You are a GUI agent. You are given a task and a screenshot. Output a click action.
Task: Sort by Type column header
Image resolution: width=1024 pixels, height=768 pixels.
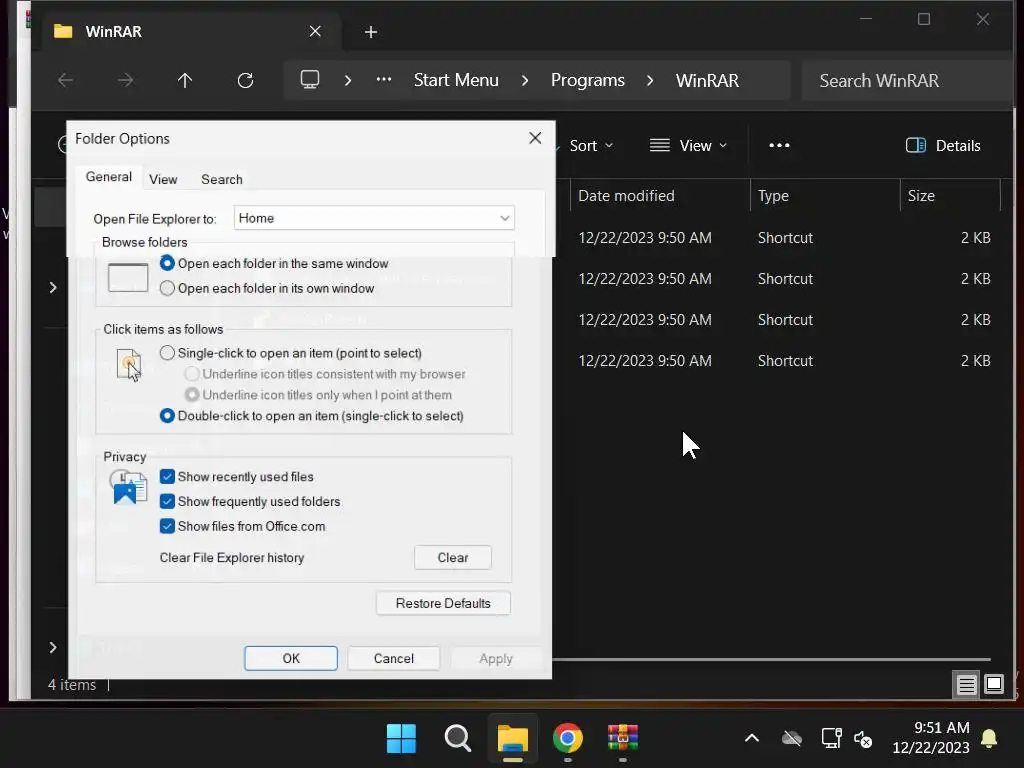825,195
